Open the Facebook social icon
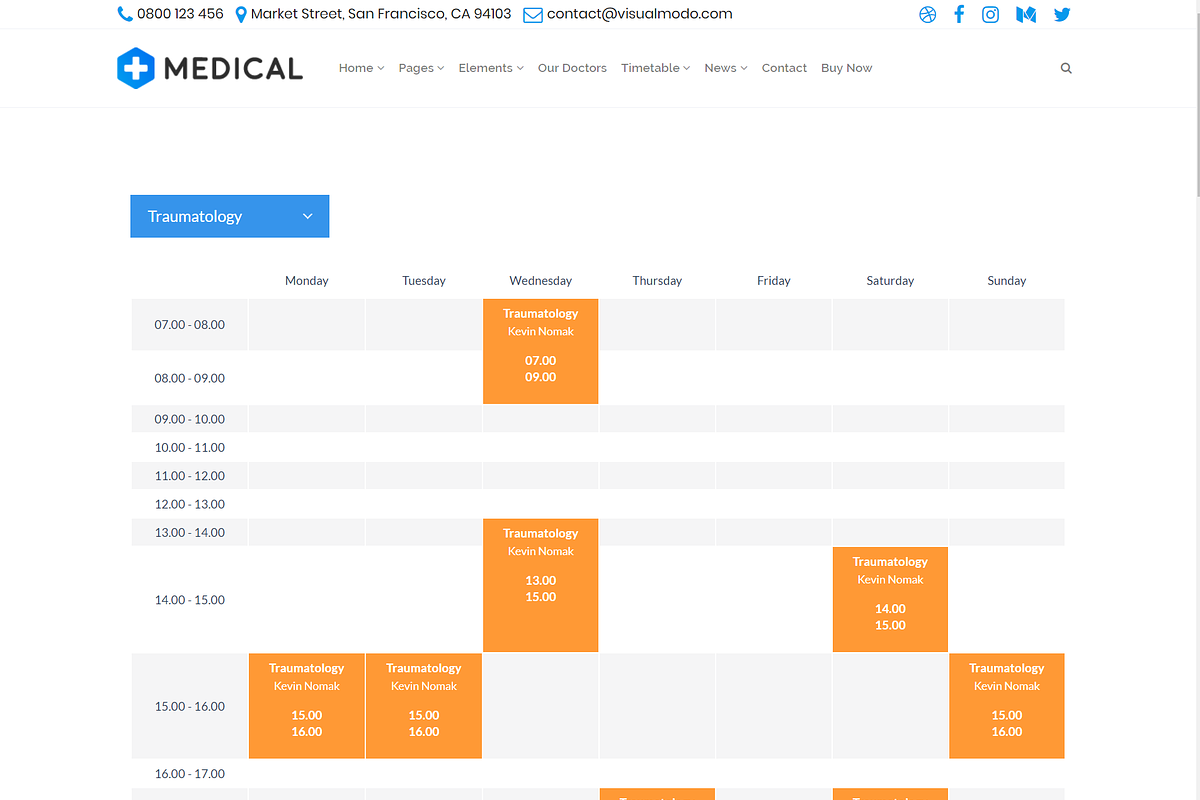The height and width of the screenshot is (800, 1200). coord(959,14)
